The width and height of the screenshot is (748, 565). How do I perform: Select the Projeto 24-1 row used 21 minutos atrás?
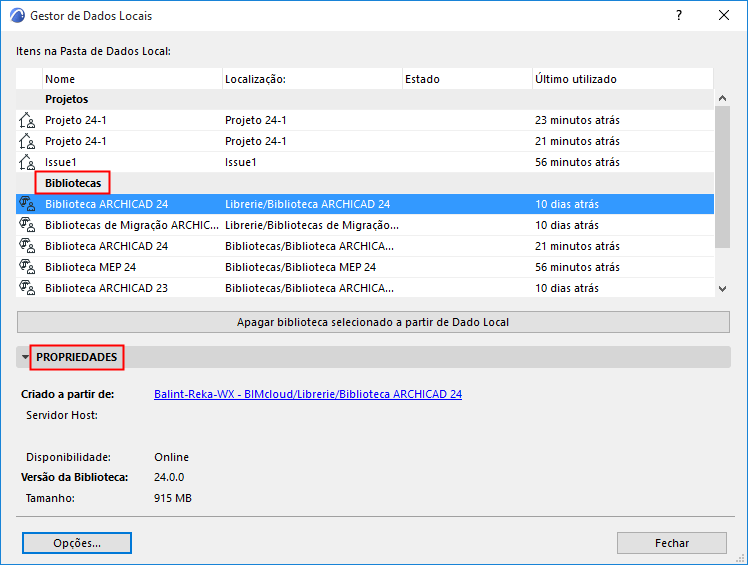click(365, 141)
